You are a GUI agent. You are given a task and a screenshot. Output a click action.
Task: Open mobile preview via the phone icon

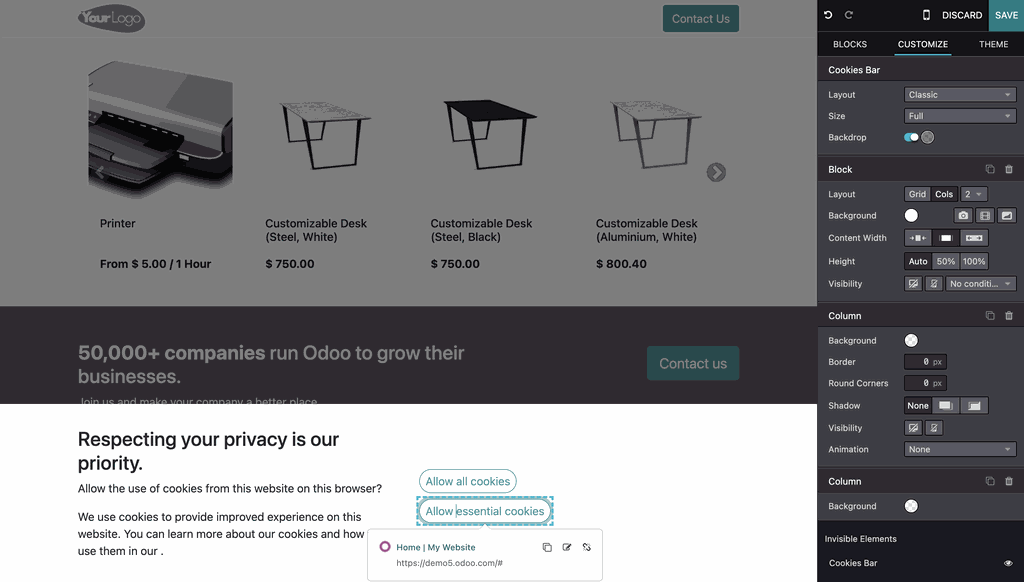[x=925, y=15]
